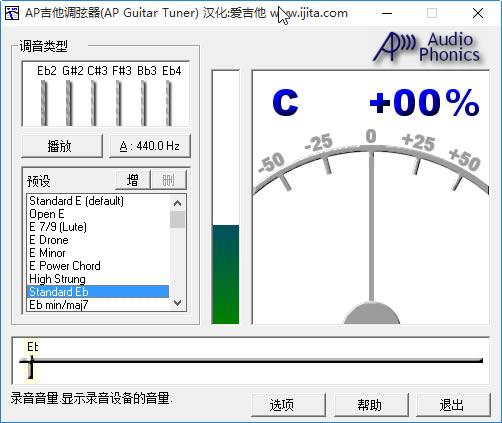This screenshot has height=423, width=502.
Task: Add a preset with 增 button
Action: coord(133,180)
